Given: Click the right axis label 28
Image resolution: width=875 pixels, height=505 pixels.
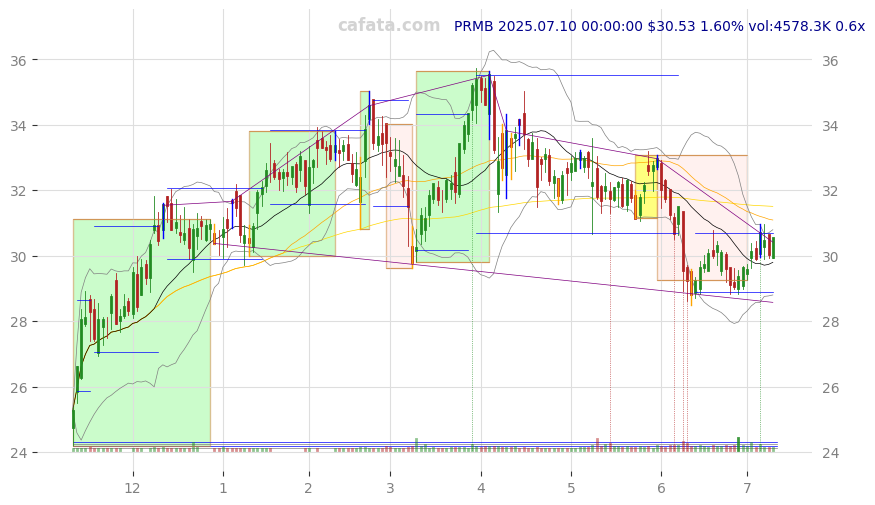Looking at the screenshot, I should [x=830, y=322].
